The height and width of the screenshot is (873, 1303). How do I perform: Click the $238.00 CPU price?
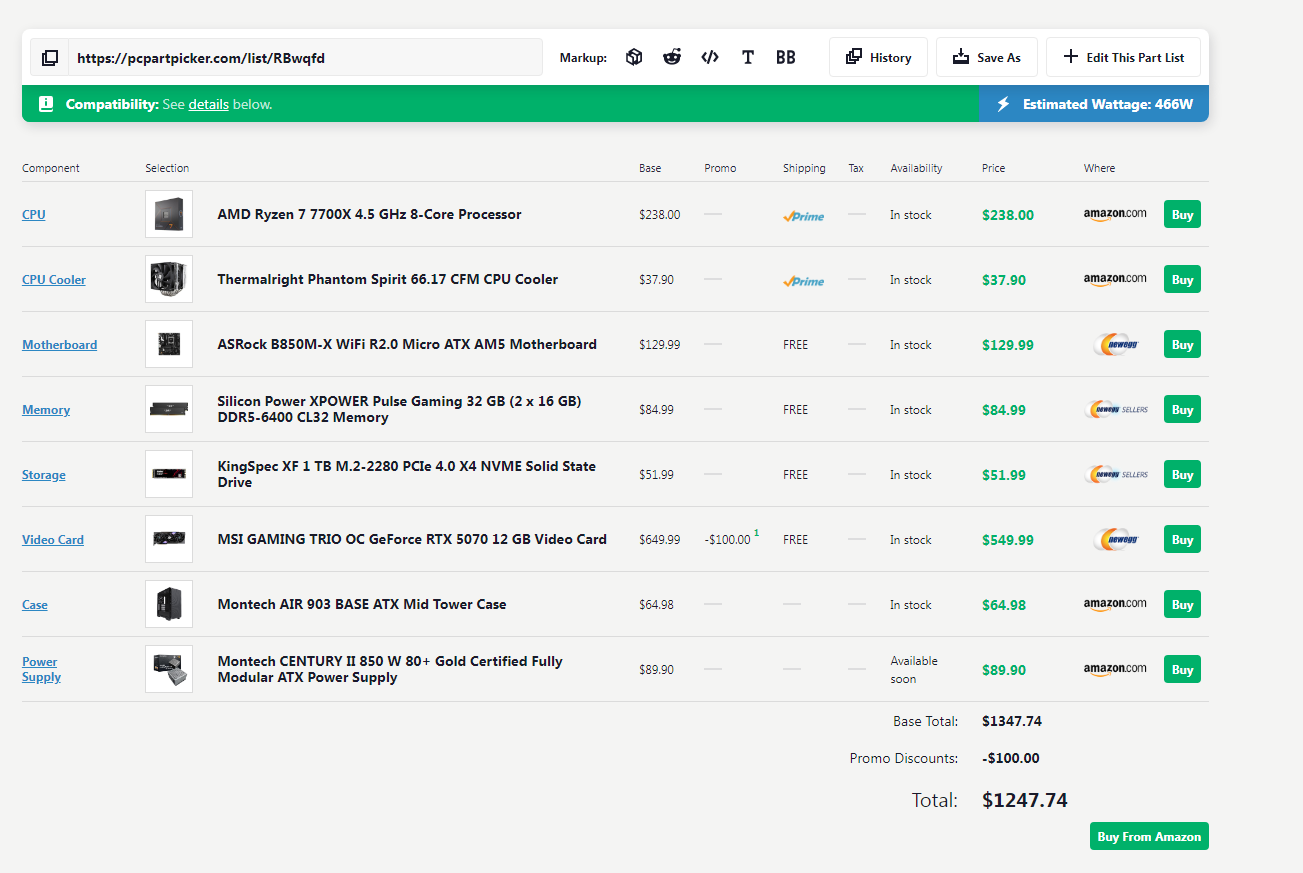pos(1008,215)
